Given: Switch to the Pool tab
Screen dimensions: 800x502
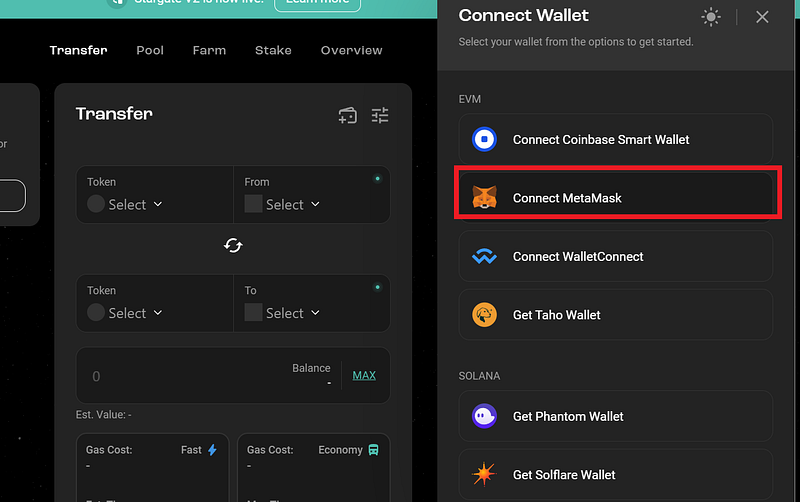Looking at the screenshot, I should click(x=149, y=50).
